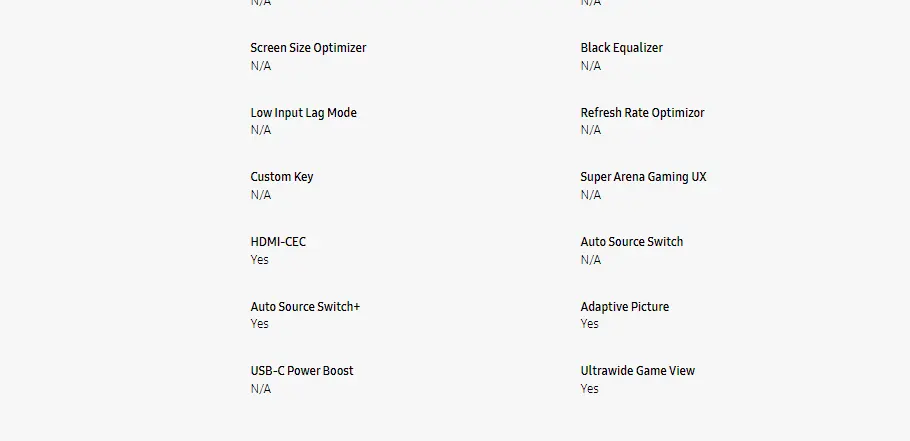The height and width of the screenshot is (441, 910).
Task: Click the USB-C Power Boost label
Action: click(301, 371)
